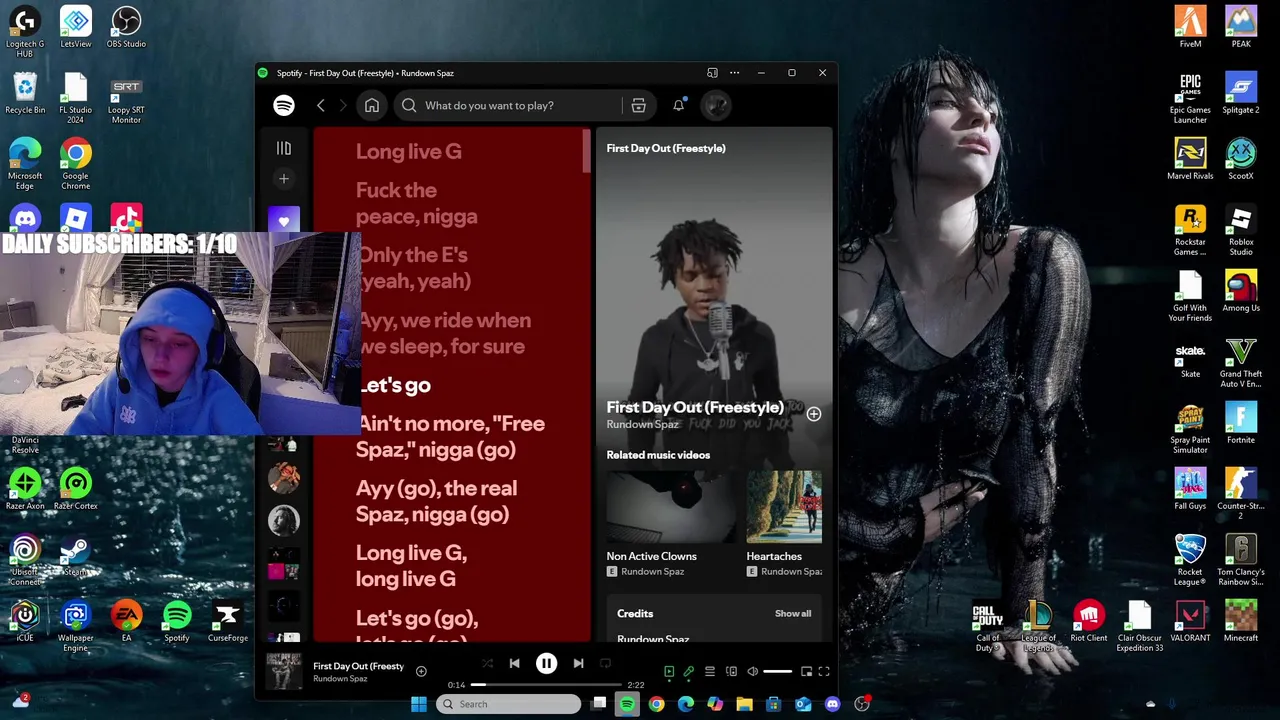The image size is (1280, 720).
Task: Open Epic Games Launcher desktop icon
Action: click(1190, 98)
